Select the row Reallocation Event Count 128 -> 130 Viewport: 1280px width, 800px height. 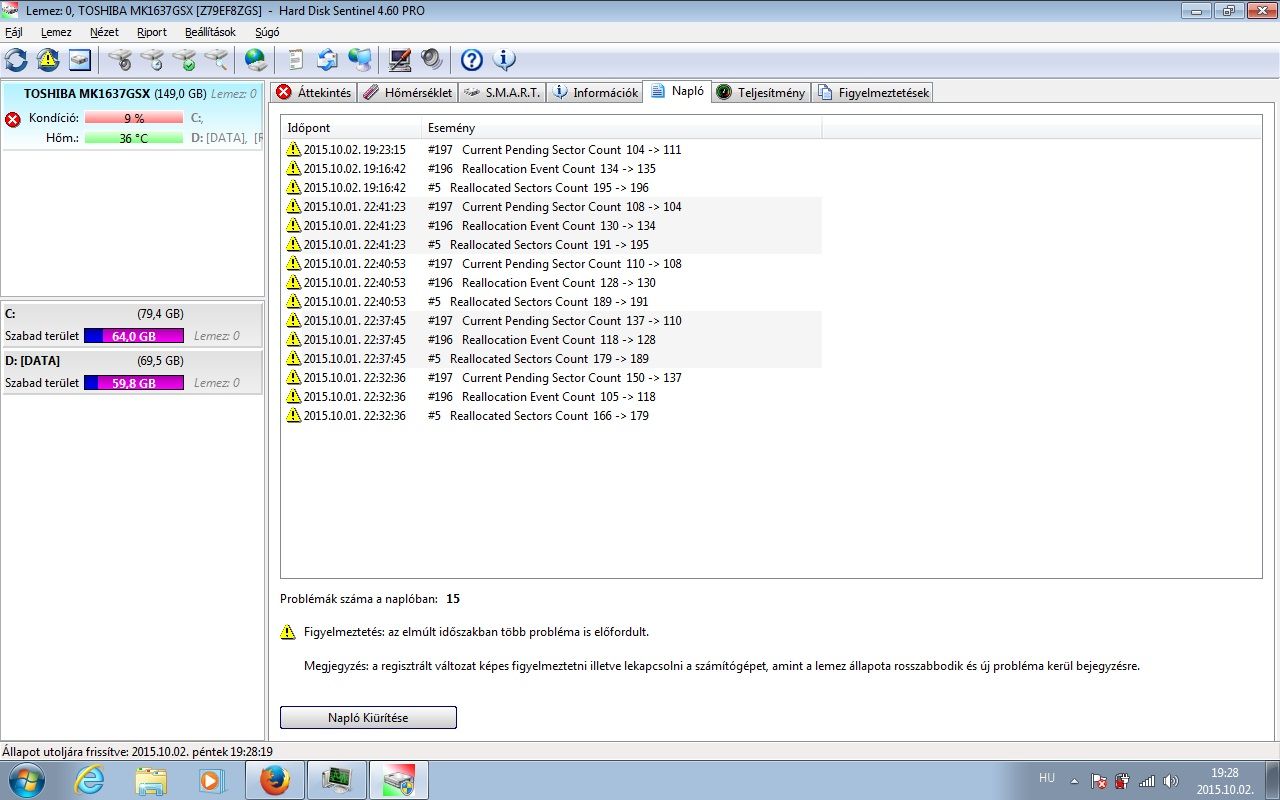(552, 282)
